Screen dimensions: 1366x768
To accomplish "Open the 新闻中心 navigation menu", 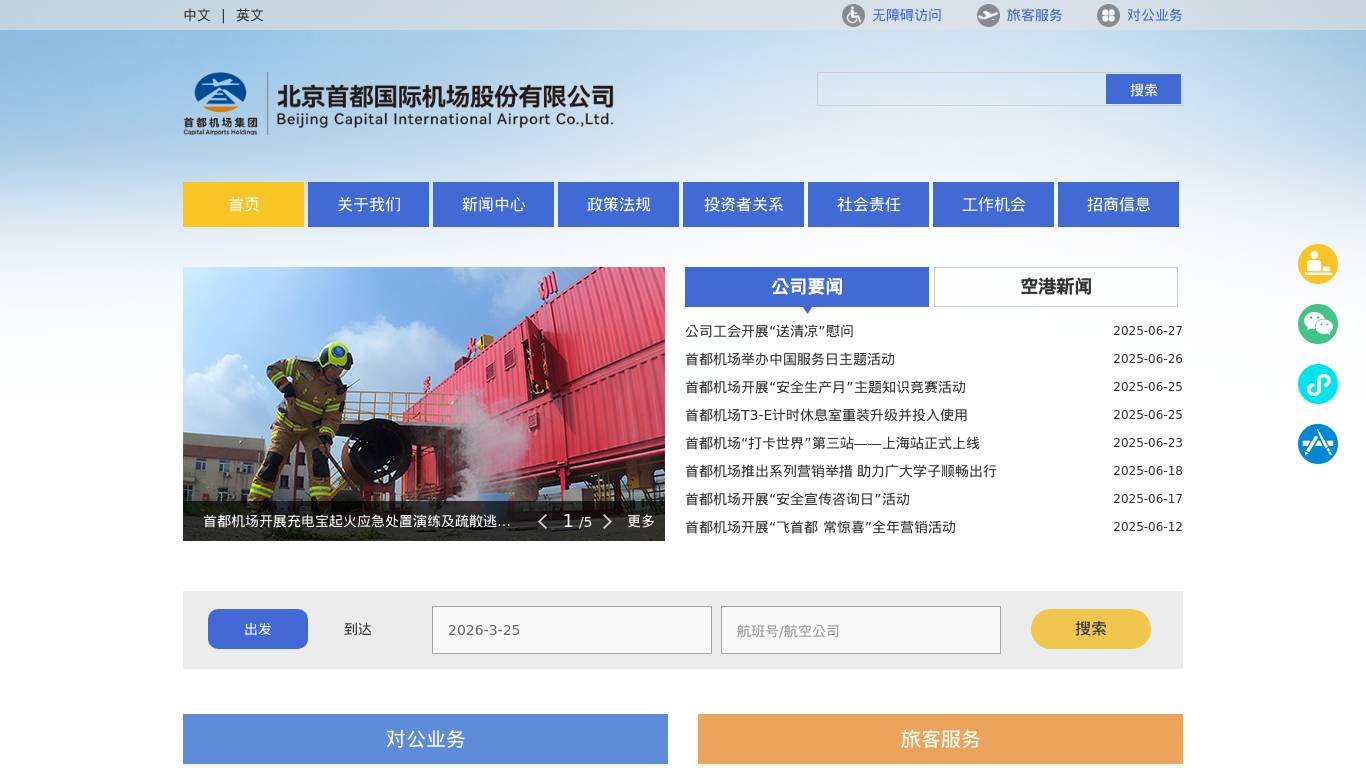I will click(x=493, y=204).
